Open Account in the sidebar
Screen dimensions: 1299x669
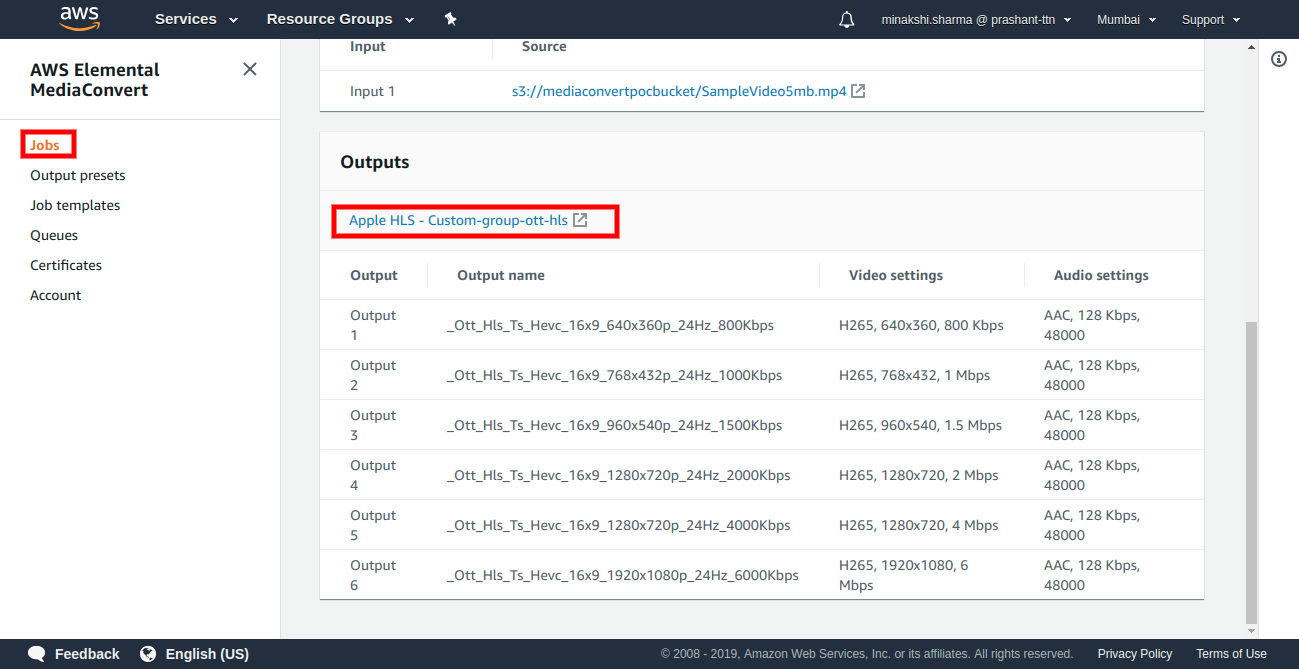56,295
